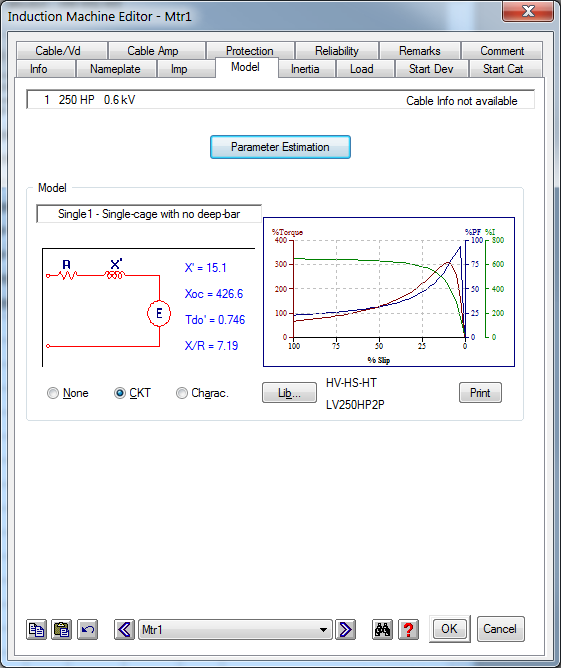Select the Charac. radio button
Viewport: 561px width, 668px height.
(x=182, y=393)
